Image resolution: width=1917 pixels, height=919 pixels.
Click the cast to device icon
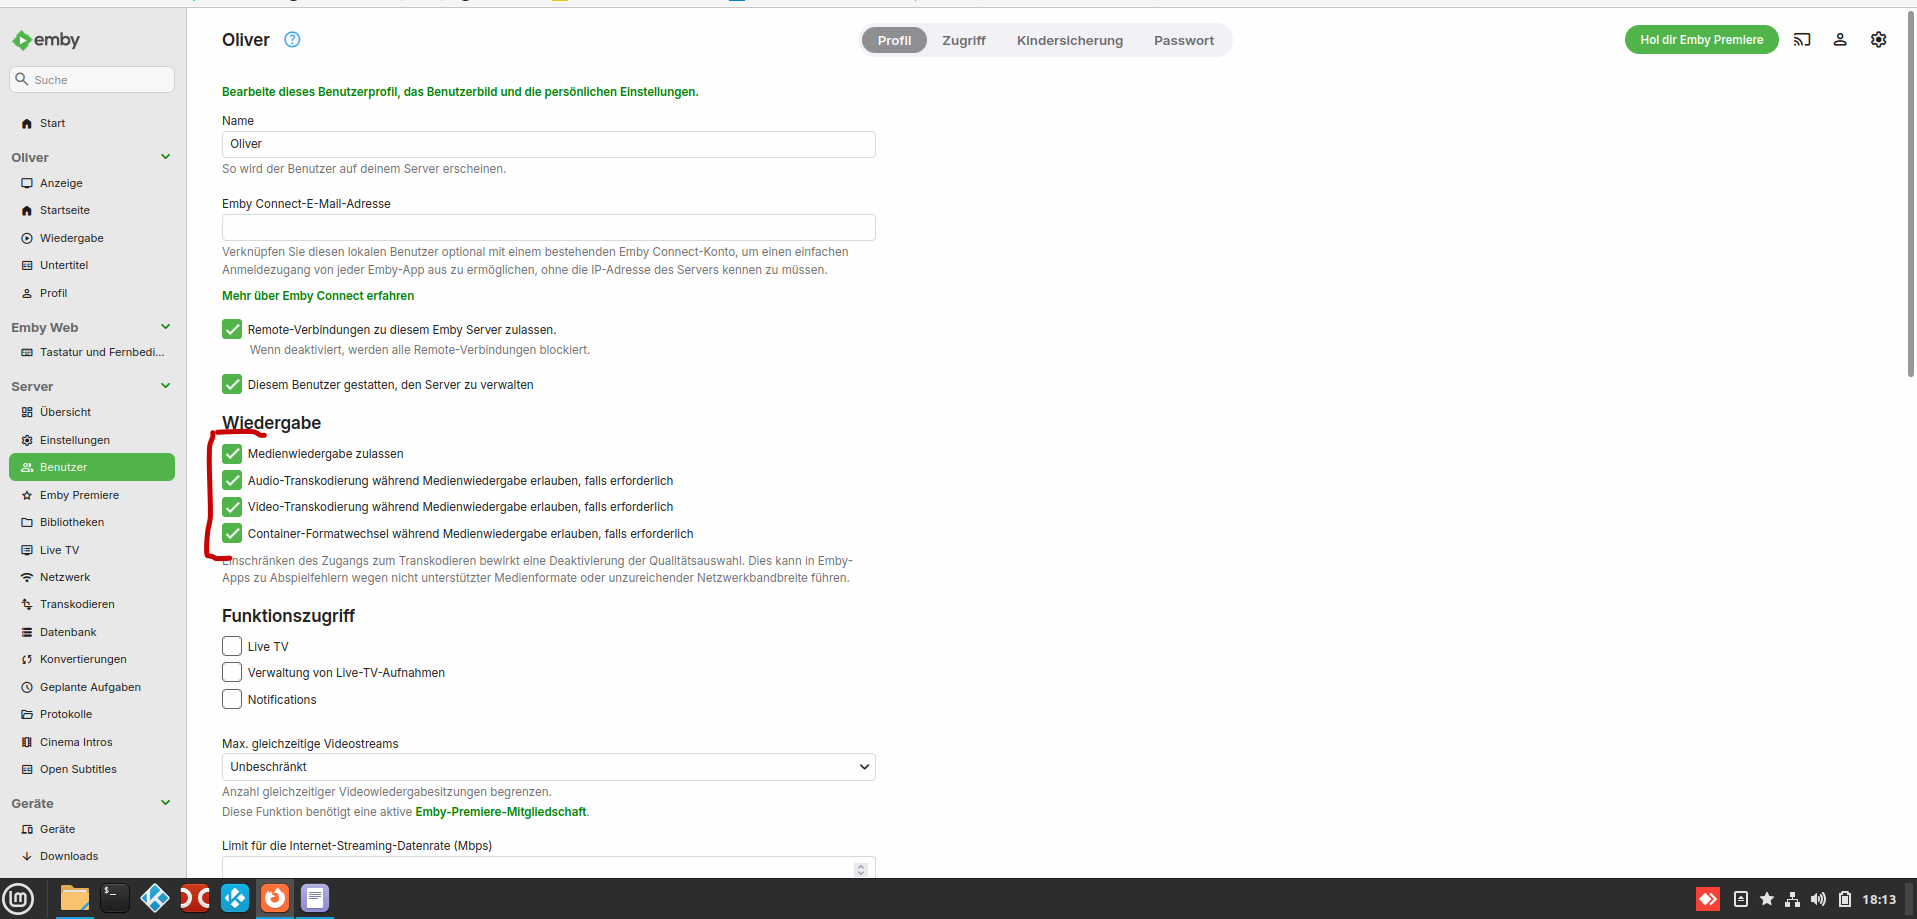(1802, 40)
